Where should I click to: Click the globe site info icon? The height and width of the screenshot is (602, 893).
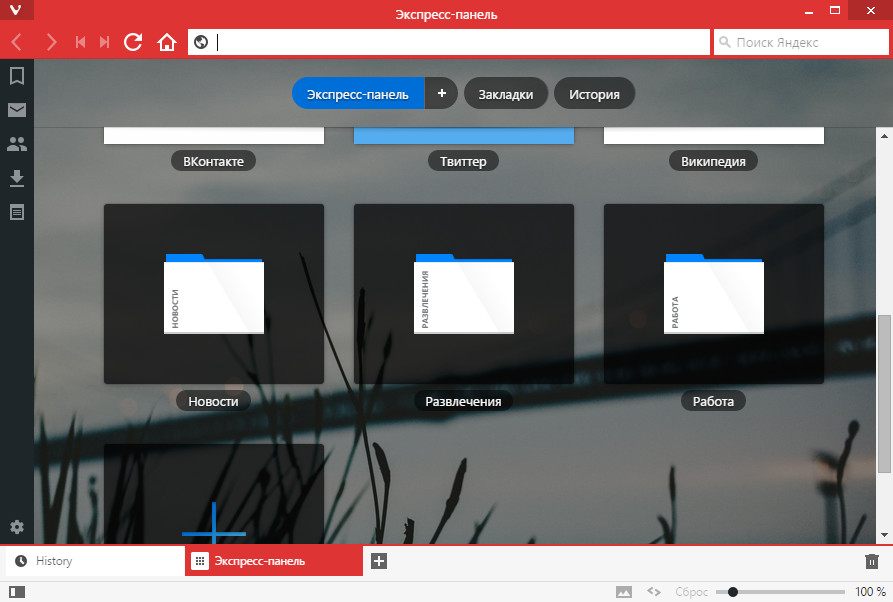tap(201, 42)
